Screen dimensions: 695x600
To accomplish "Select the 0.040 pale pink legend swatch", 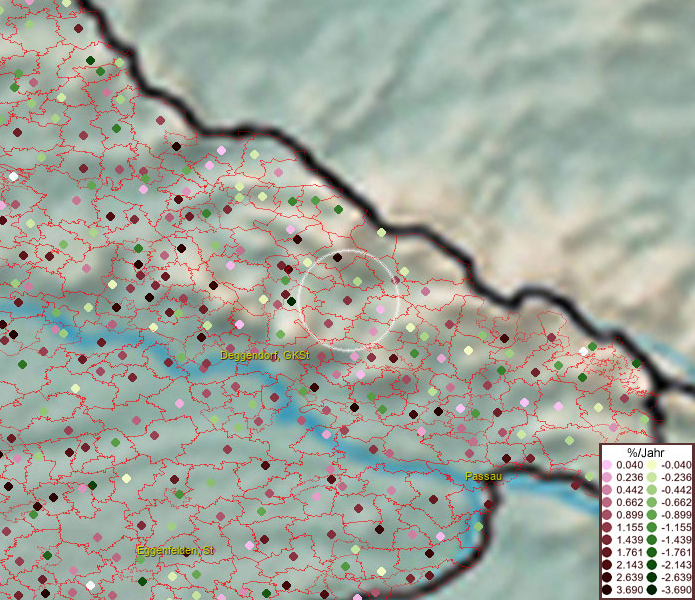I will (607, 465).
